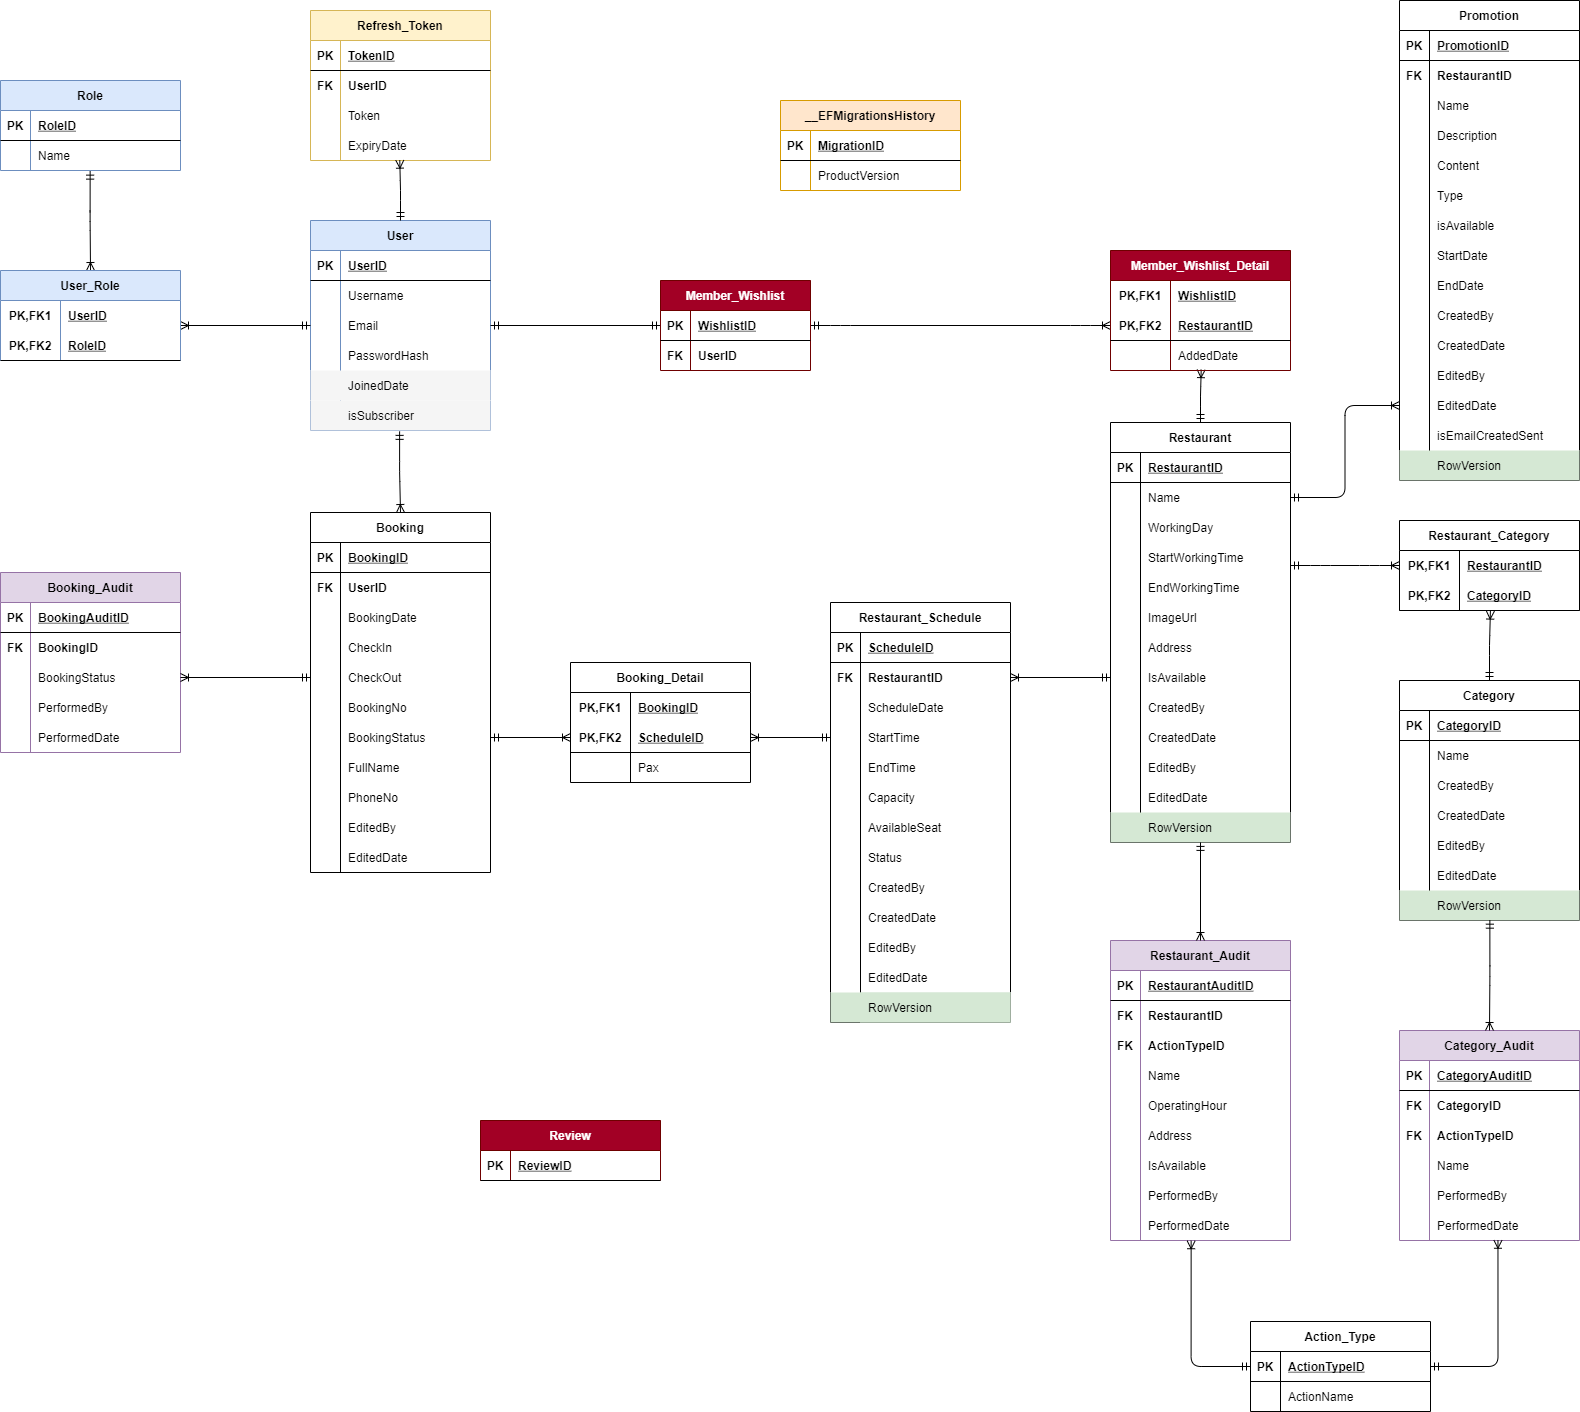
Task: Select the User table header
Action: point(400,236)
